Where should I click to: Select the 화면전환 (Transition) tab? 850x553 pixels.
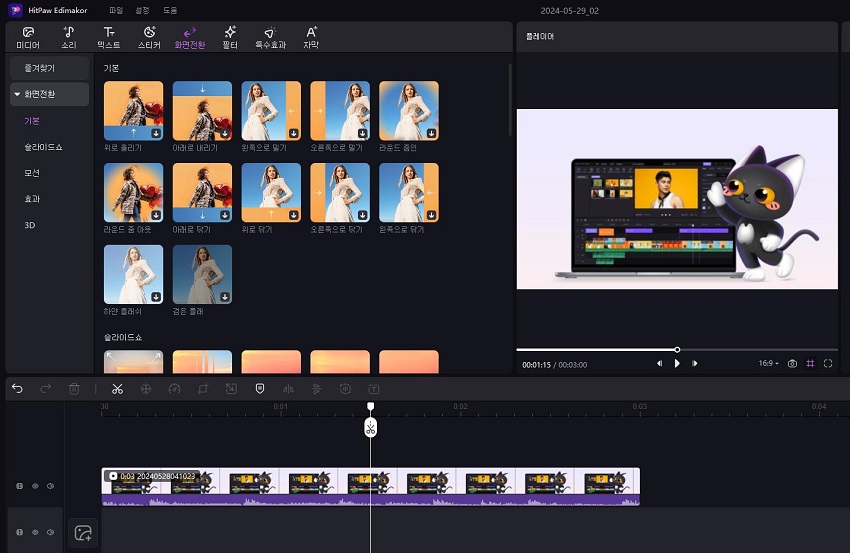(x=190, y=37)
